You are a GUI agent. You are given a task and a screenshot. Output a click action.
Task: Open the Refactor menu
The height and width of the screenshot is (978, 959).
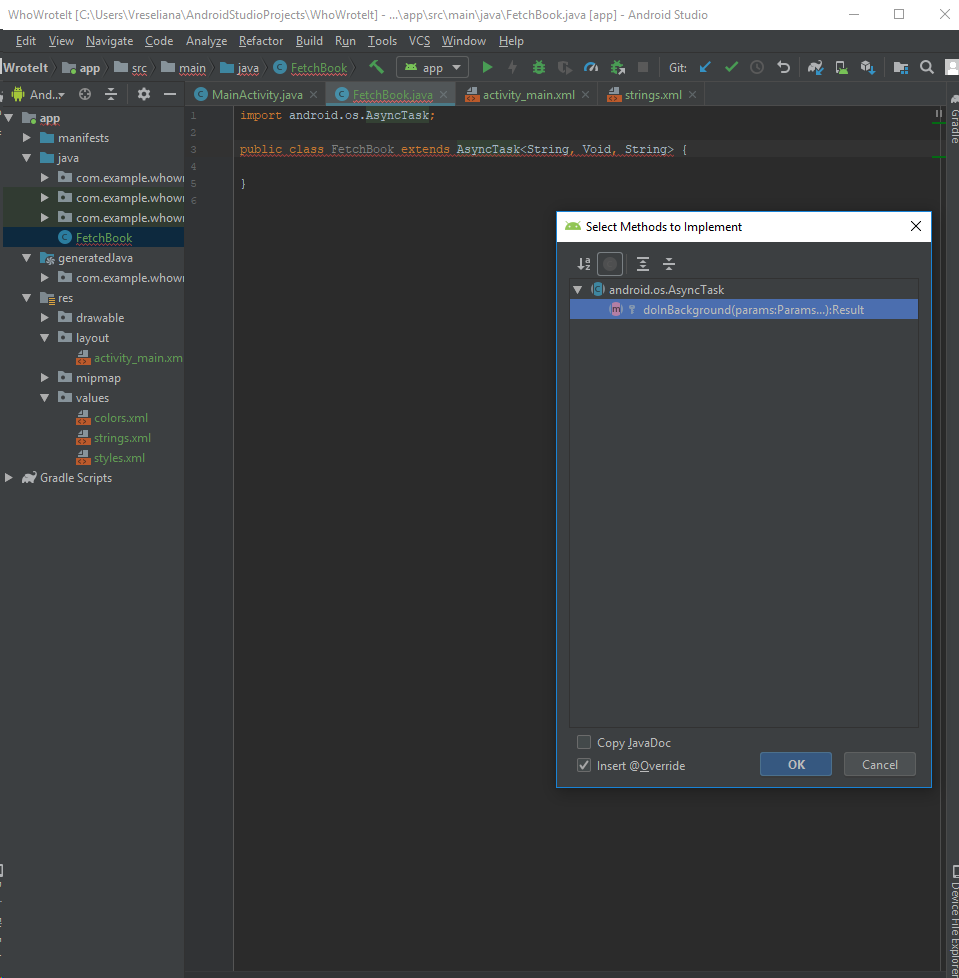(261, 41)
